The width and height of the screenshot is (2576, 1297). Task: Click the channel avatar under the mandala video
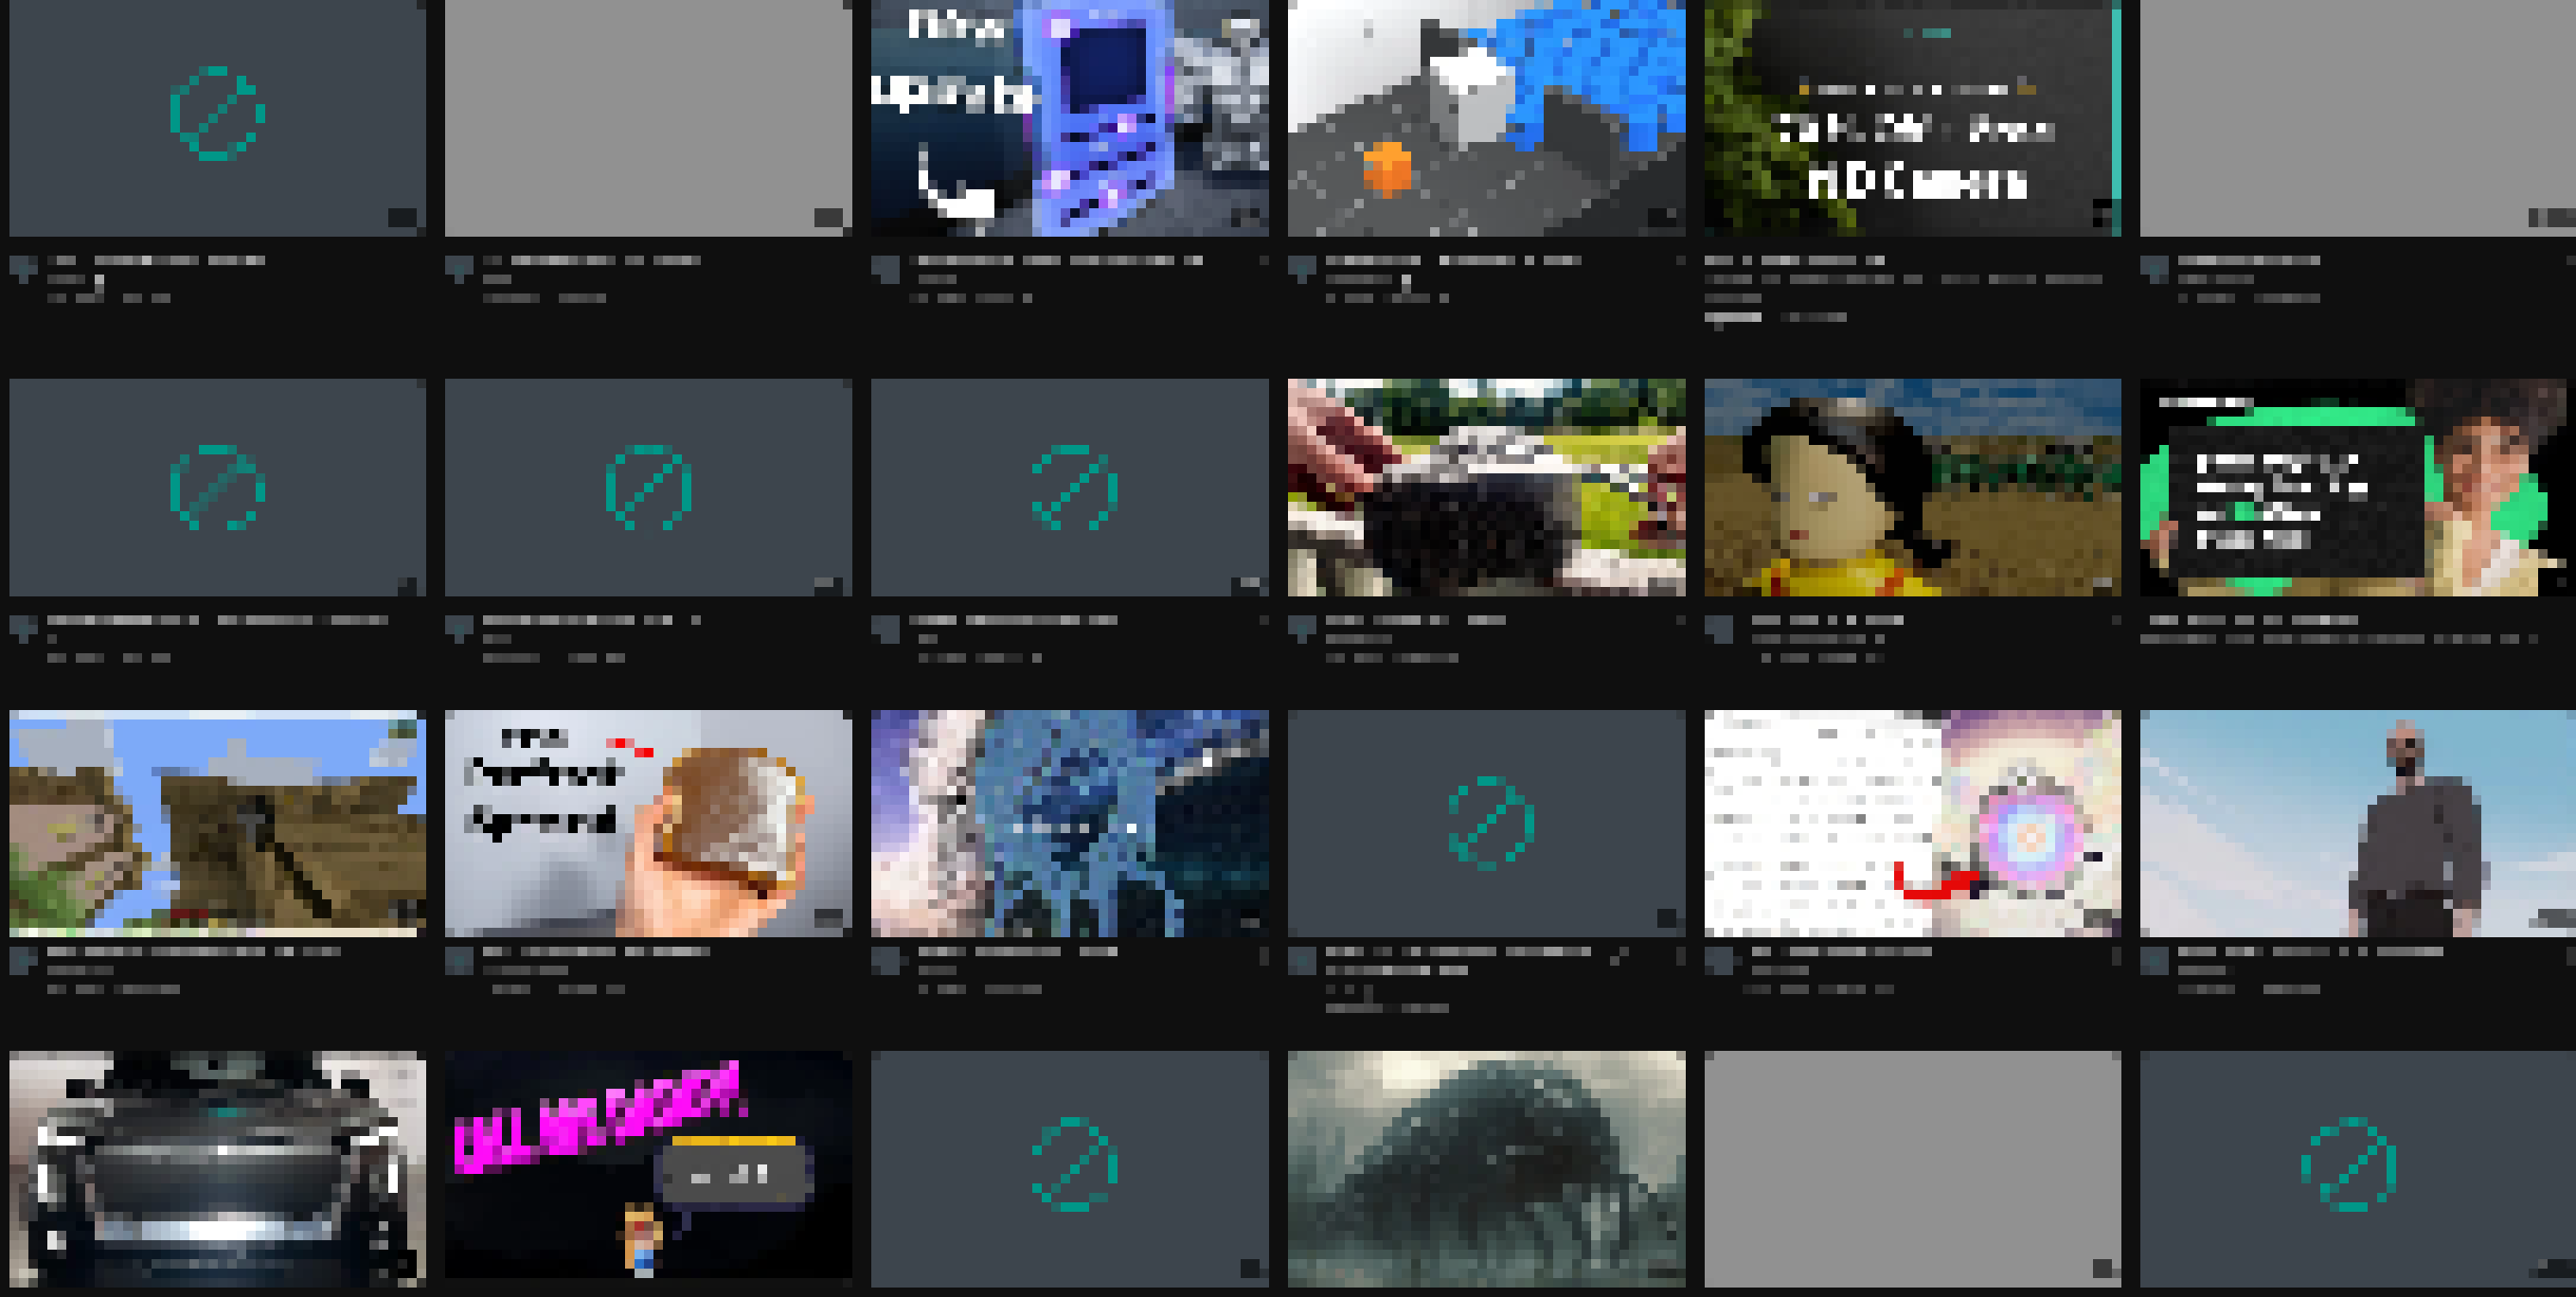click(1719, 961)
